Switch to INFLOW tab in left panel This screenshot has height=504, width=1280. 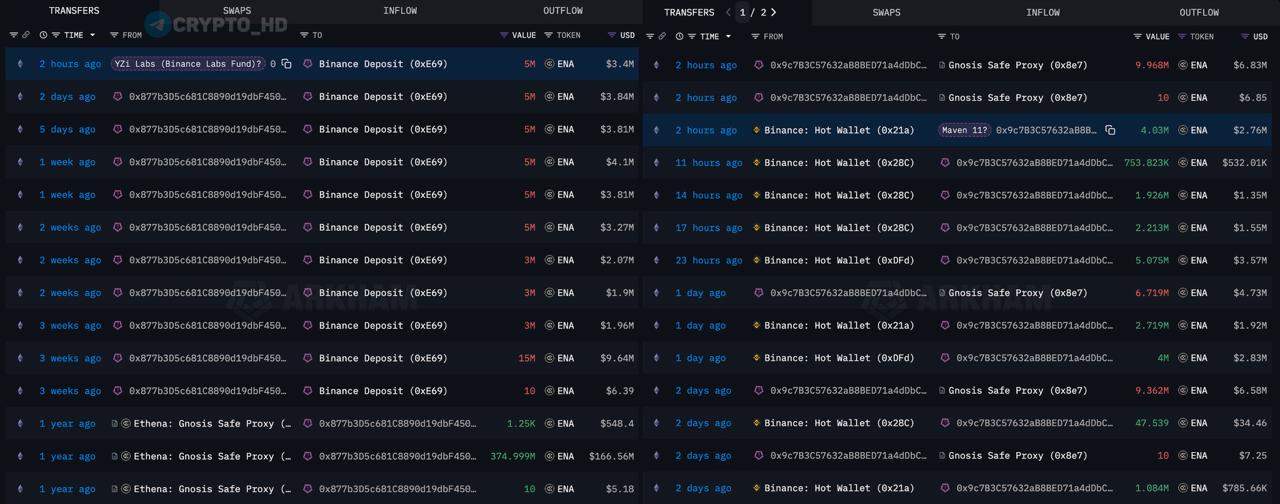pyautogui.click(x=400, y=11)
